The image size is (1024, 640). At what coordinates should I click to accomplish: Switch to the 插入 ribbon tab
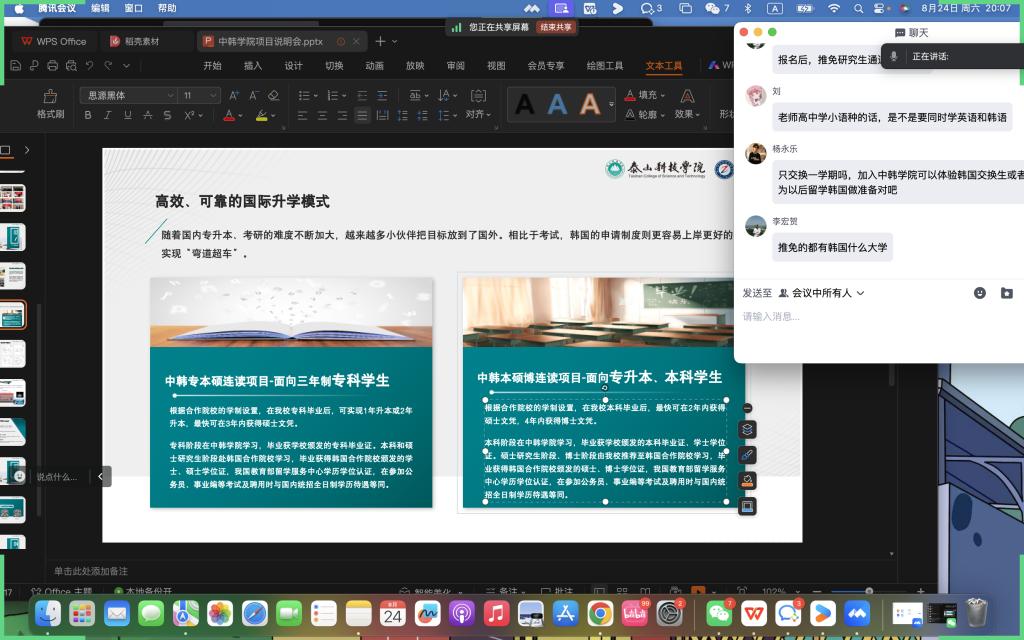click(x=253, y=66)
